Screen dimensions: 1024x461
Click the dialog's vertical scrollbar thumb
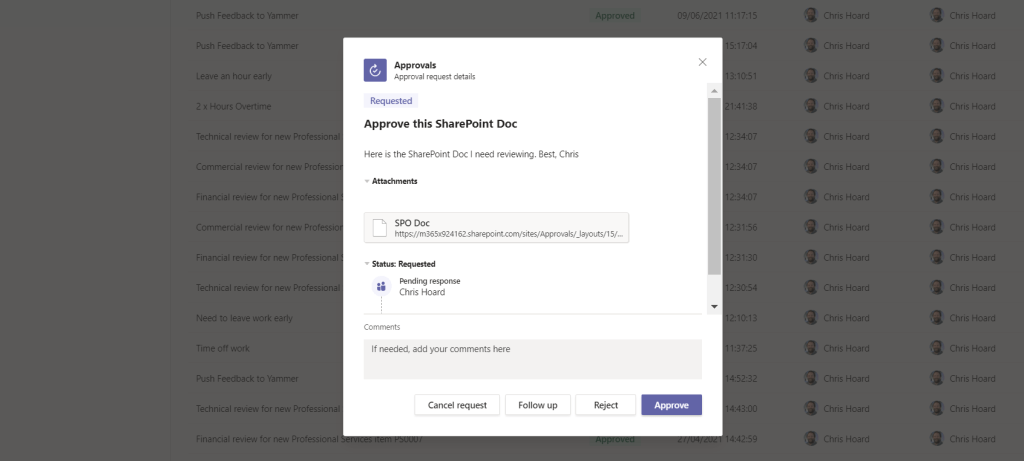tap(714, 185)
